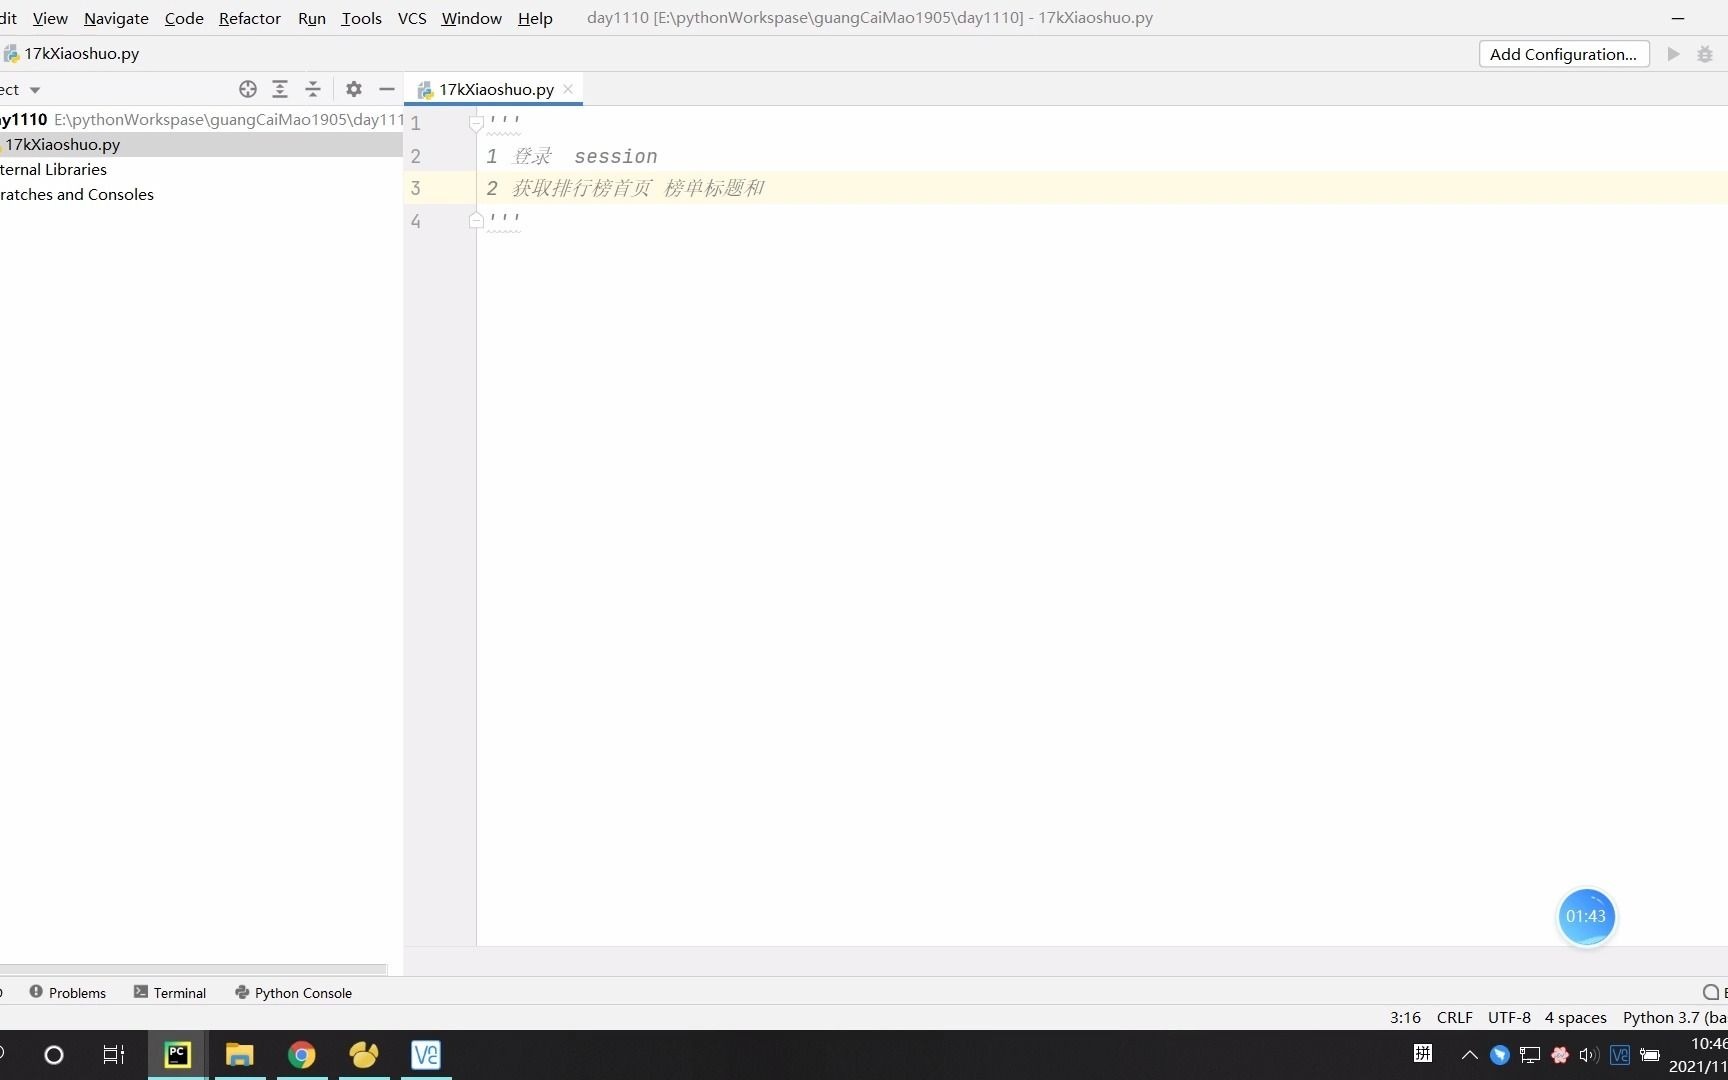Click the blue bird tray icon
1728x1080 pixels.
pos(1499,1055)
